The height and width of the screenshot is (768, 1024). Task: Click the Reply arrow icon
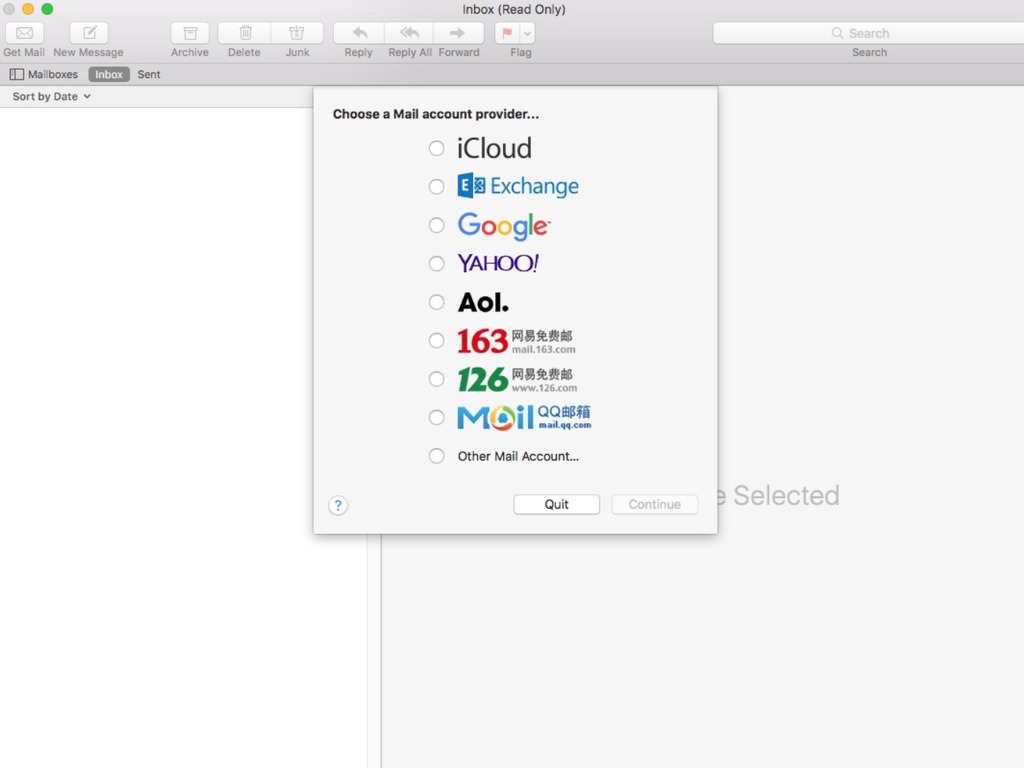point(359,33)
